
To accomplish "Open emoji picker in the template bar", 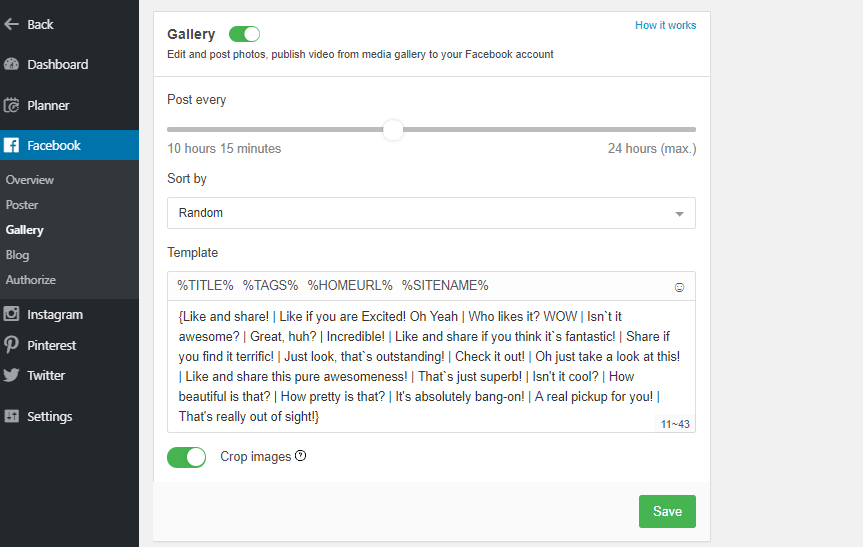I will click(x=680, y=287).
